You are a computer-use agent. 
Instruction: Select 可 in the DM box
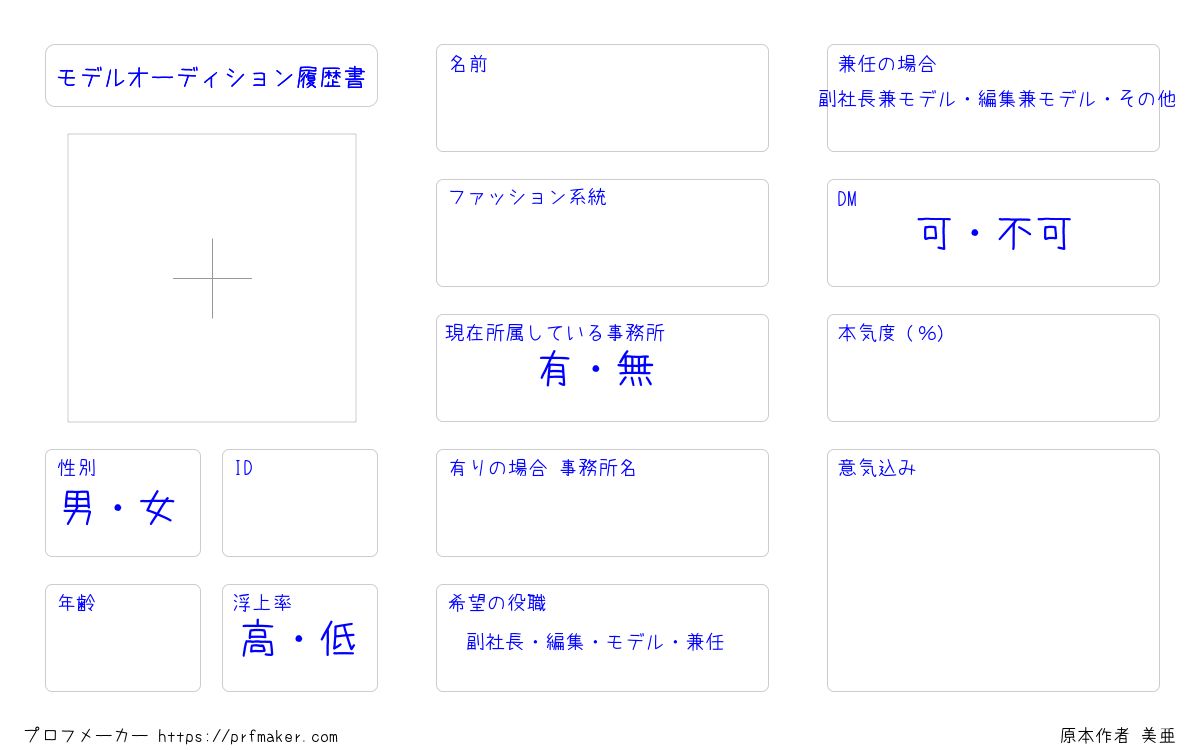click(x=934, y=234)
